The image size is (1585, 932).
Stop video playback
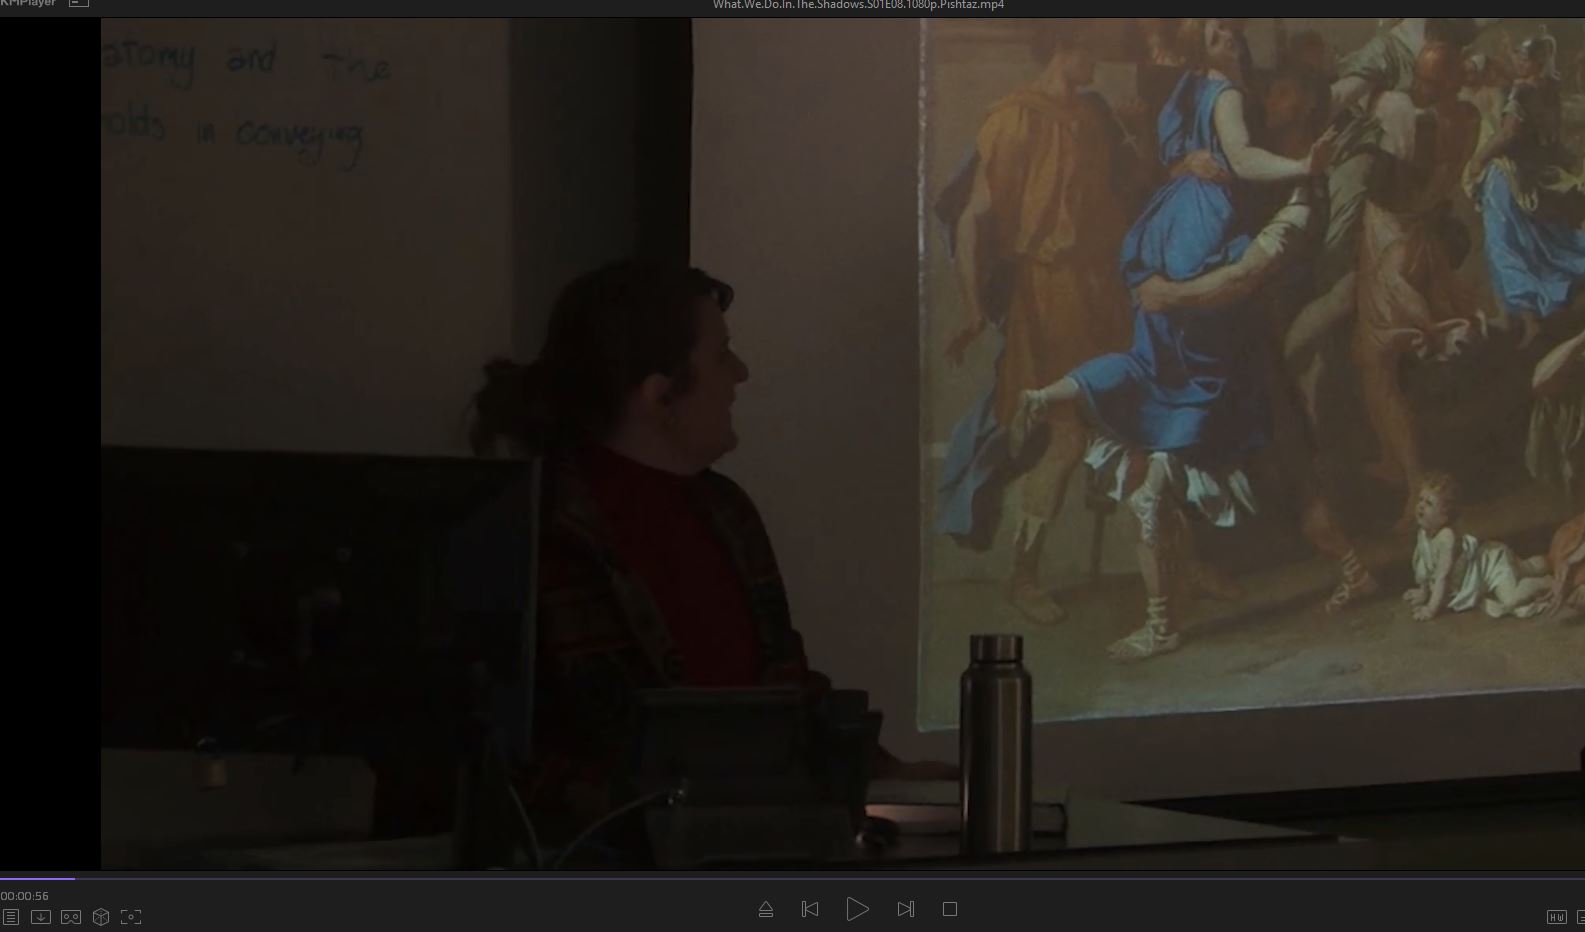950,909
